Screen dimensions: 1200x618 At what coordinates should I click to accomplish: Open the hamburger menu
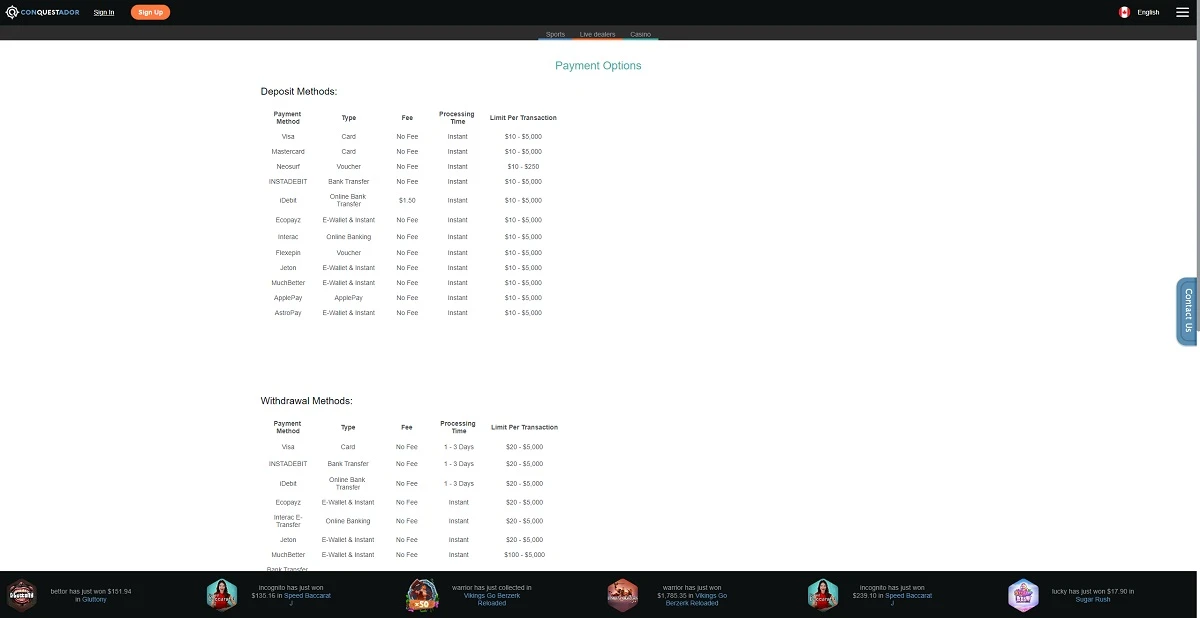(x=1182, y=12)
